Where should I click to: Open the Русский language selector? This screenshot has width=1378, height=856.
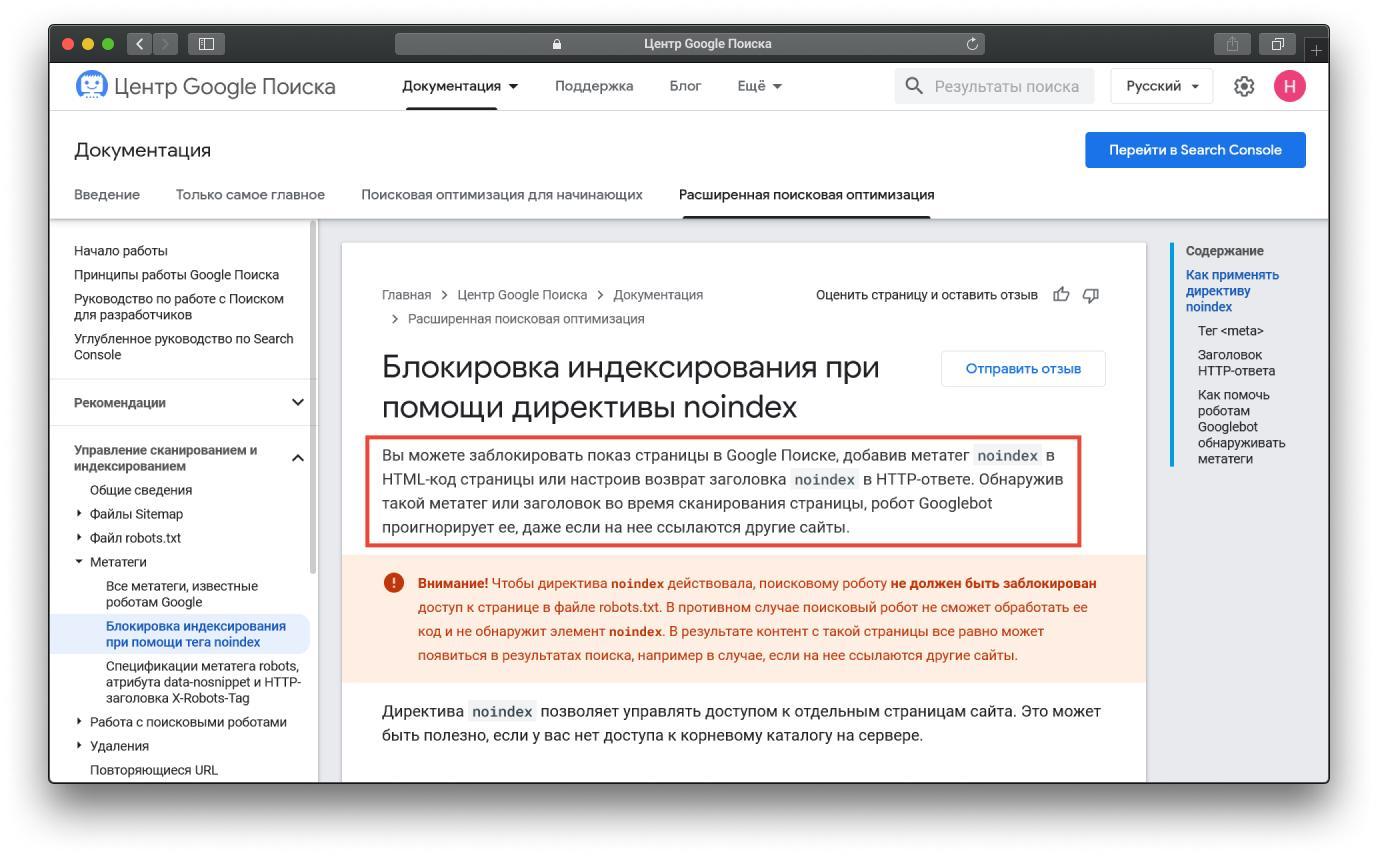1162,86
